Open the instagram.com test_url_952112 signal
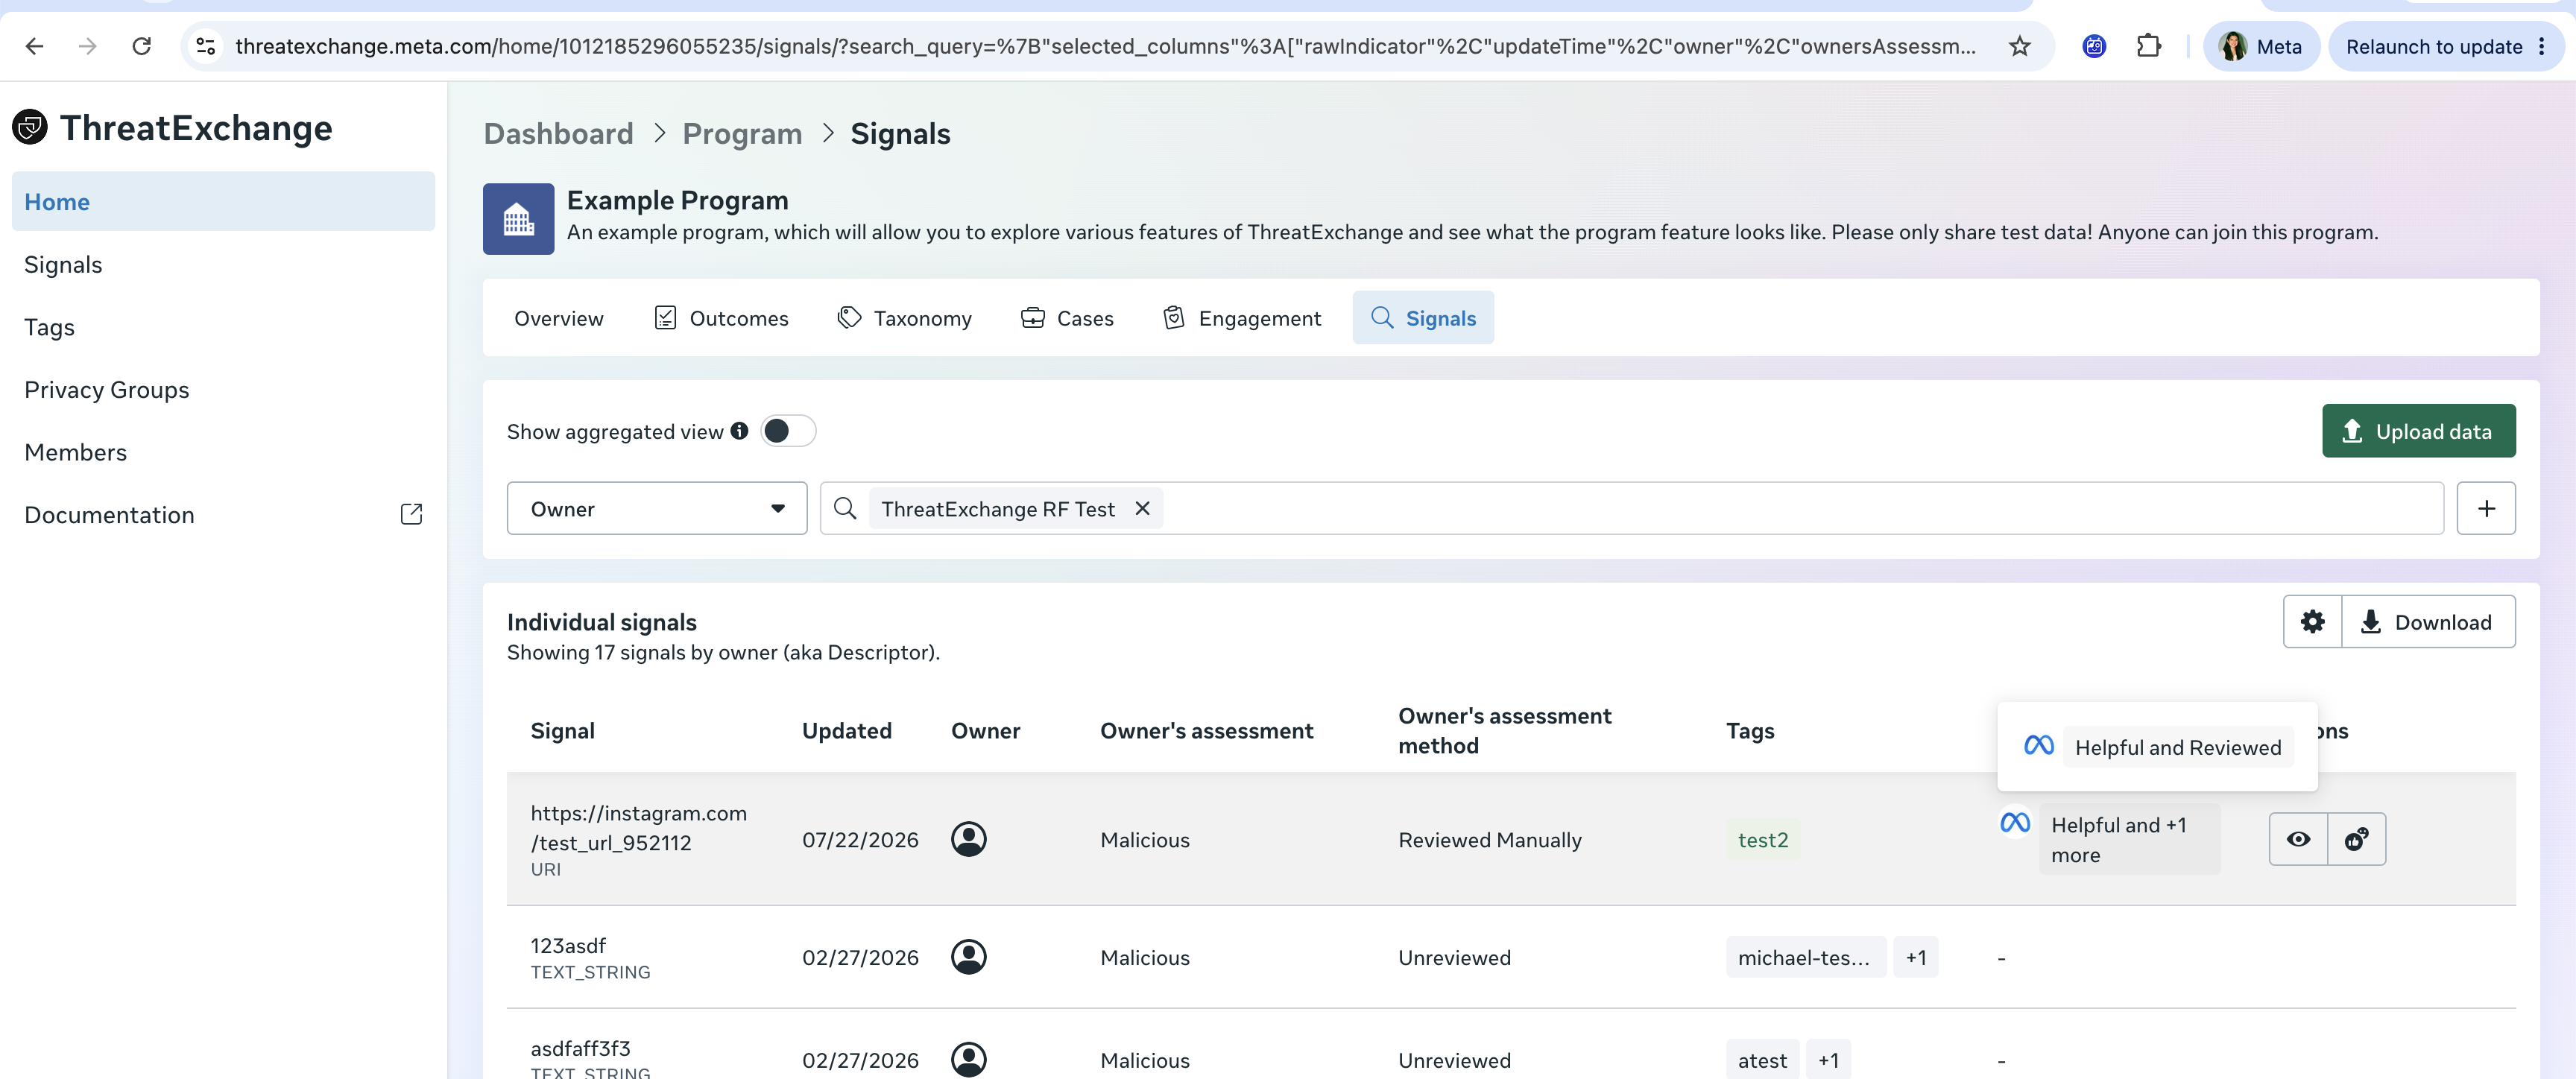 click(x=638, y=828)
